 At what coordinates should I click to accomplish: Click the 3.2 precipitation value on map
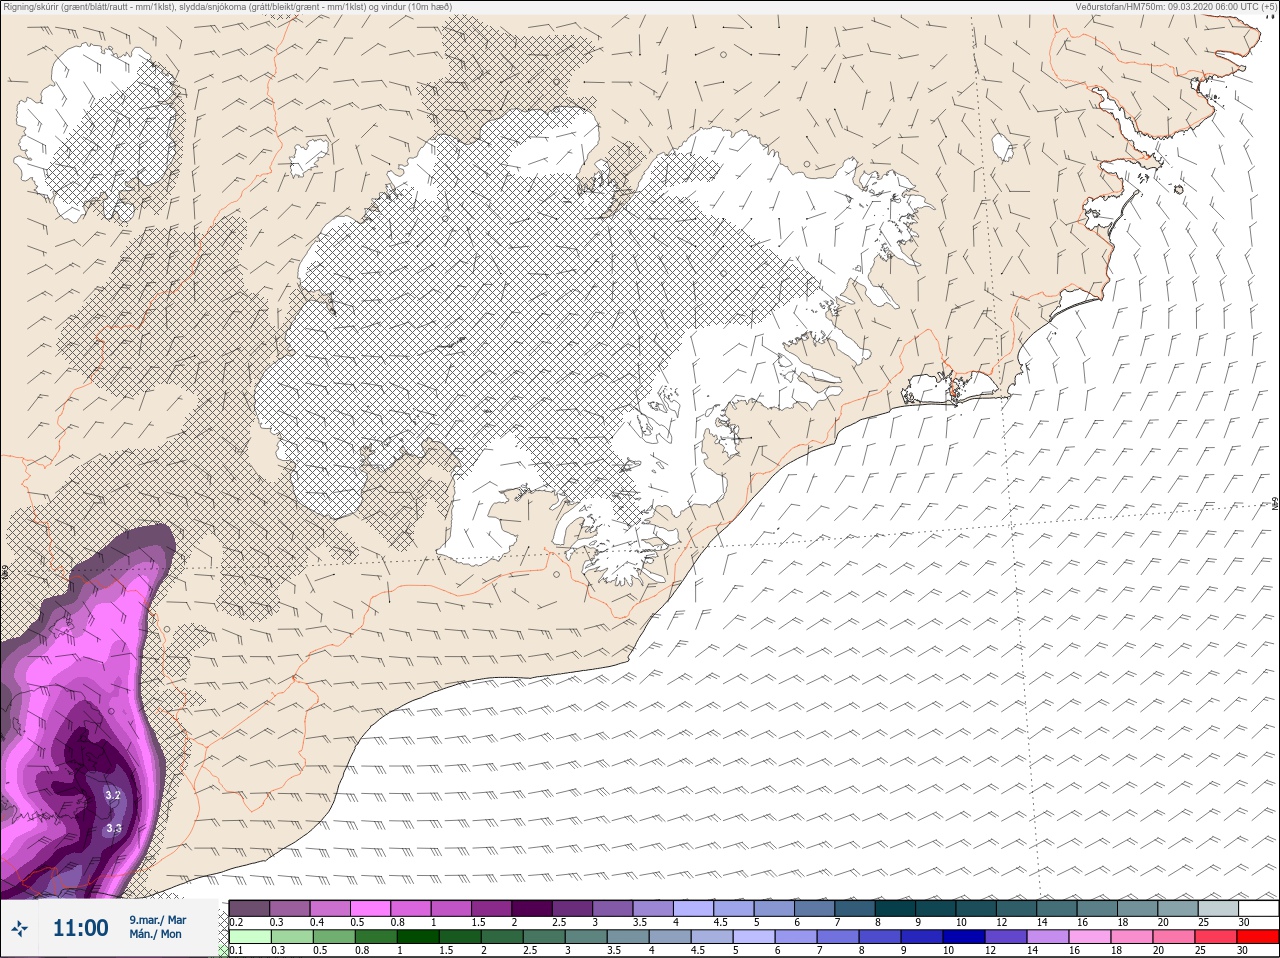[x=113, y=796]
